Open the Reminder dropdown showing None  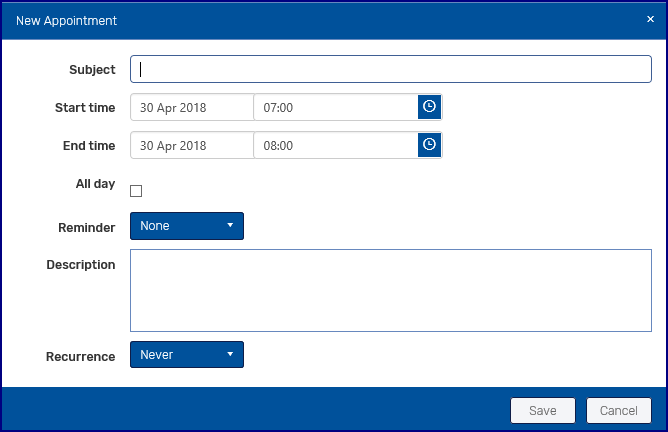187,226
